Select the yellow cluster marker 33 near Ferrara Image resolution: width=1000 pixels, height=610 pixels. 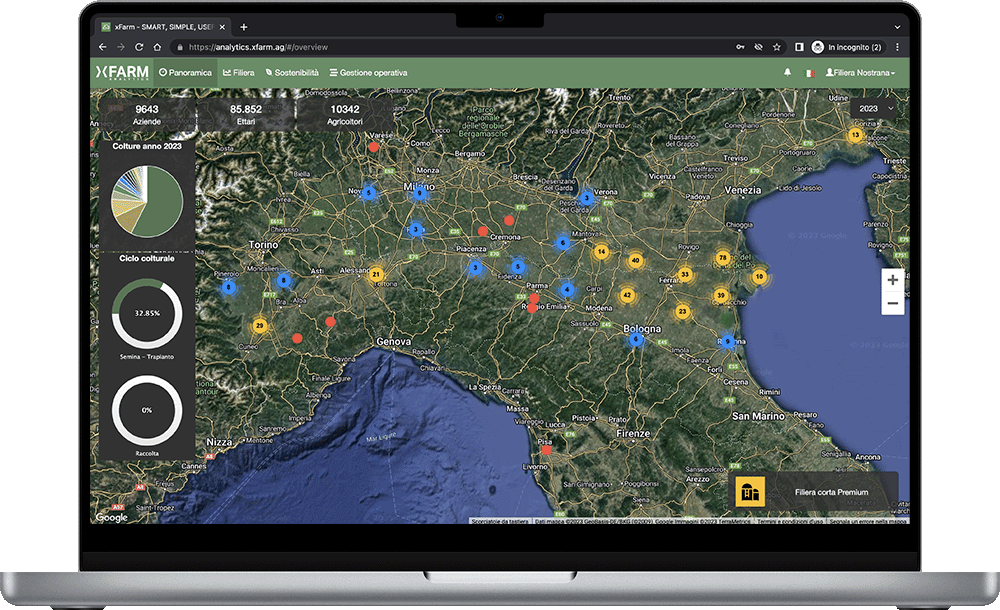tap(685, 274)
